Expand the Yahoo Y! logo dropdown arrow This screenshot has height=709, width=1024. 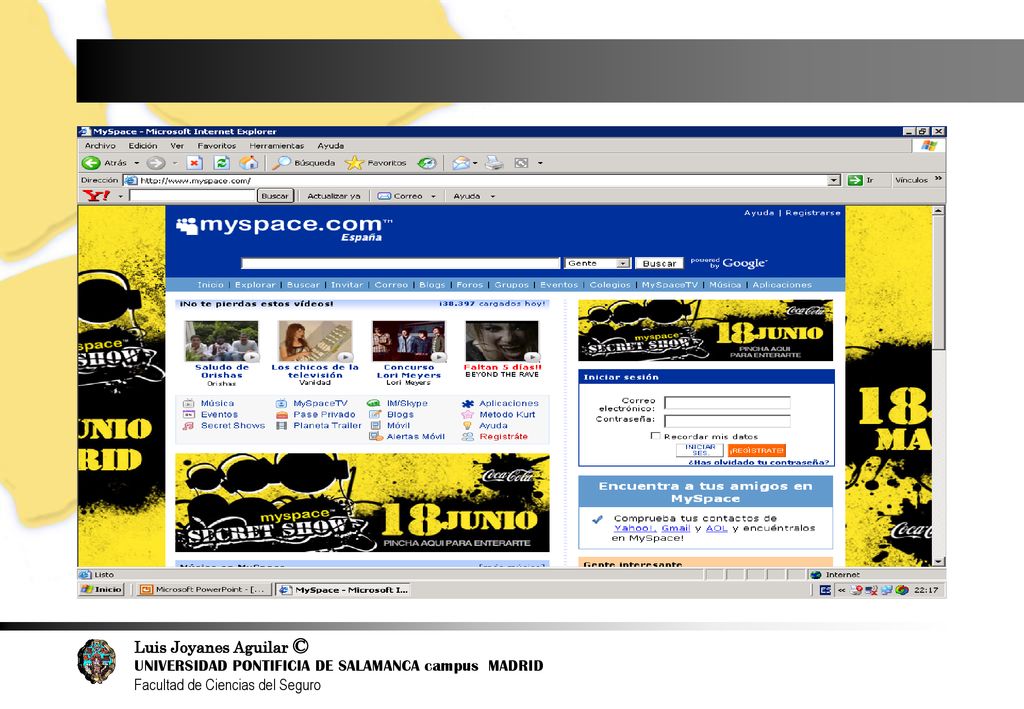121,196
